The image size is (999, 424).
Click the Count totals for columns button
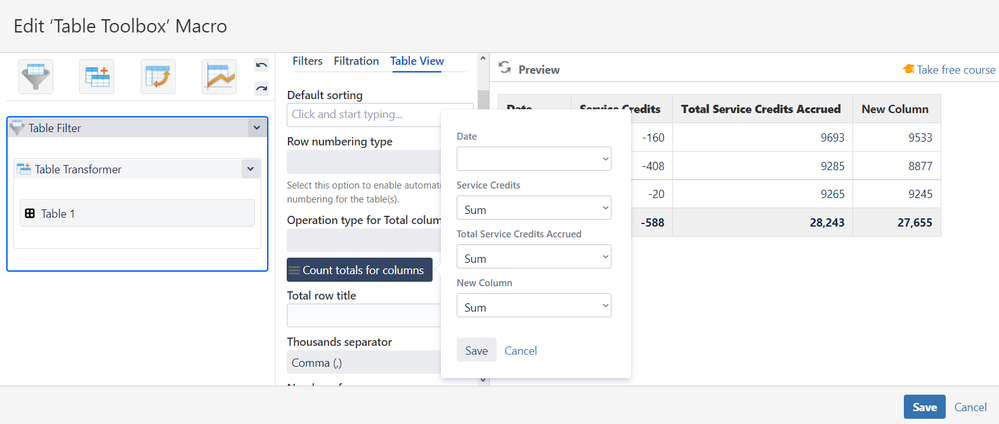(x=359, y=270)
